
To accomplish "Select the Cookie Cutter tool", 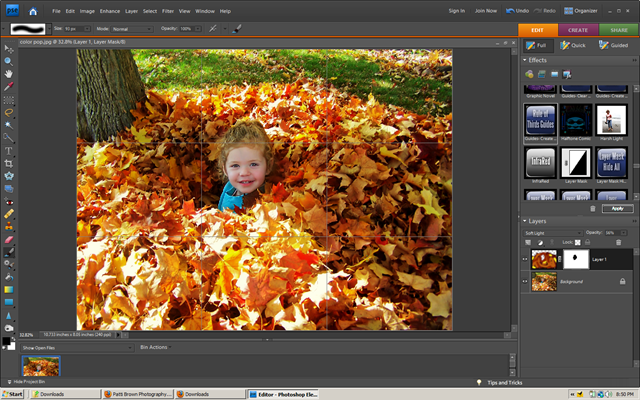I will click(9, 176).
